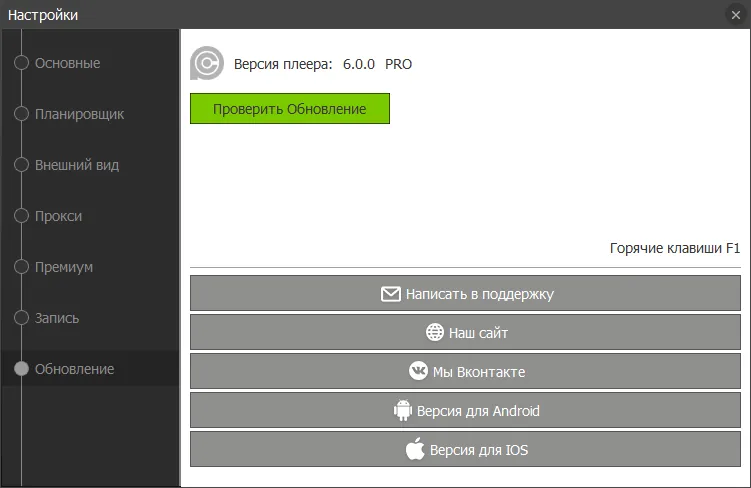Click the Android robot icon
The height and width of the screenshot is (488, 751).
point(402,410)
